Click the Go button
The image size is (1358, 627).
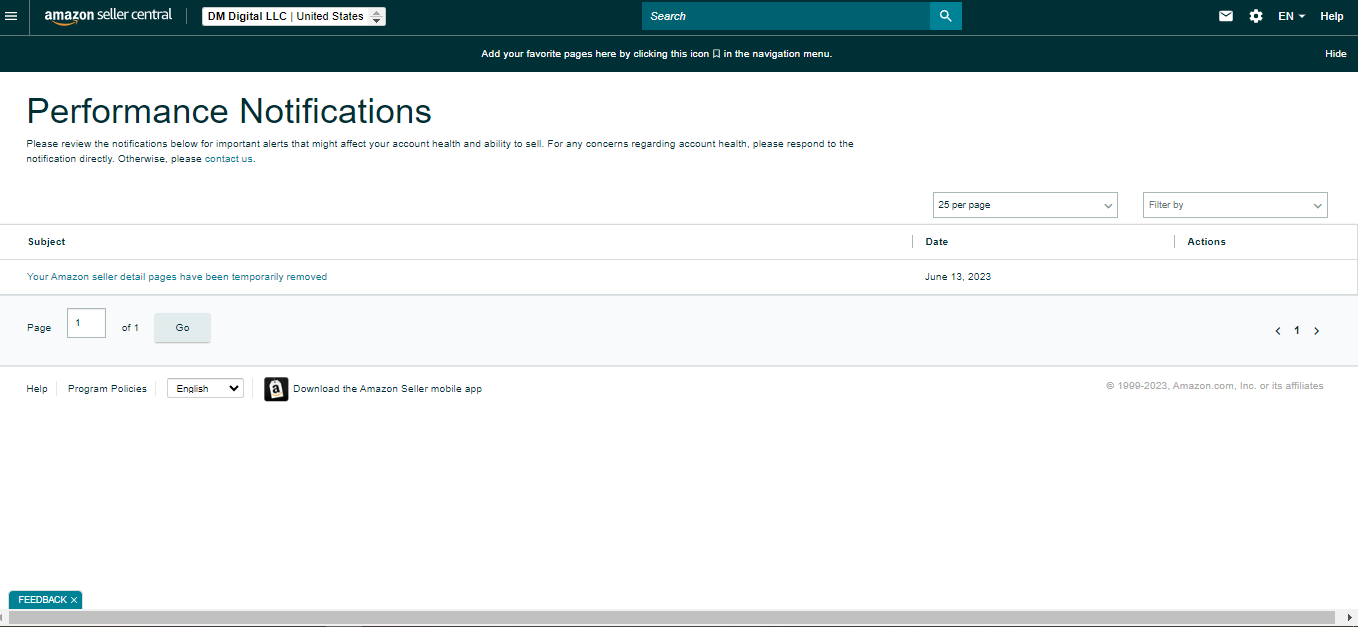(x=182, y=328)
